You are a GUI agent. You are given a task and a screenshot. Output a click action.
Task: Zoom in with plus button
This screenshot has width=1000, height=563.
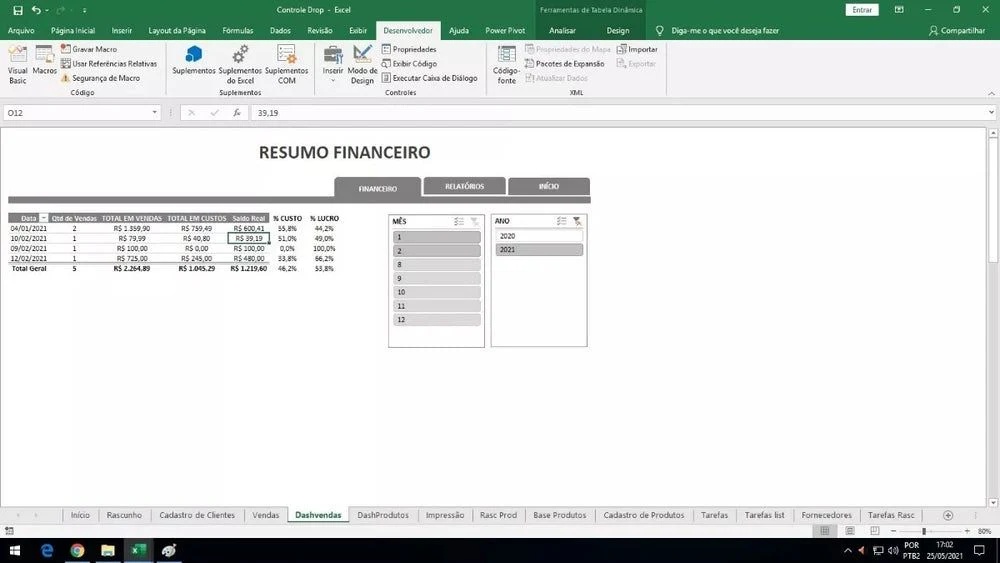point(967,531)
